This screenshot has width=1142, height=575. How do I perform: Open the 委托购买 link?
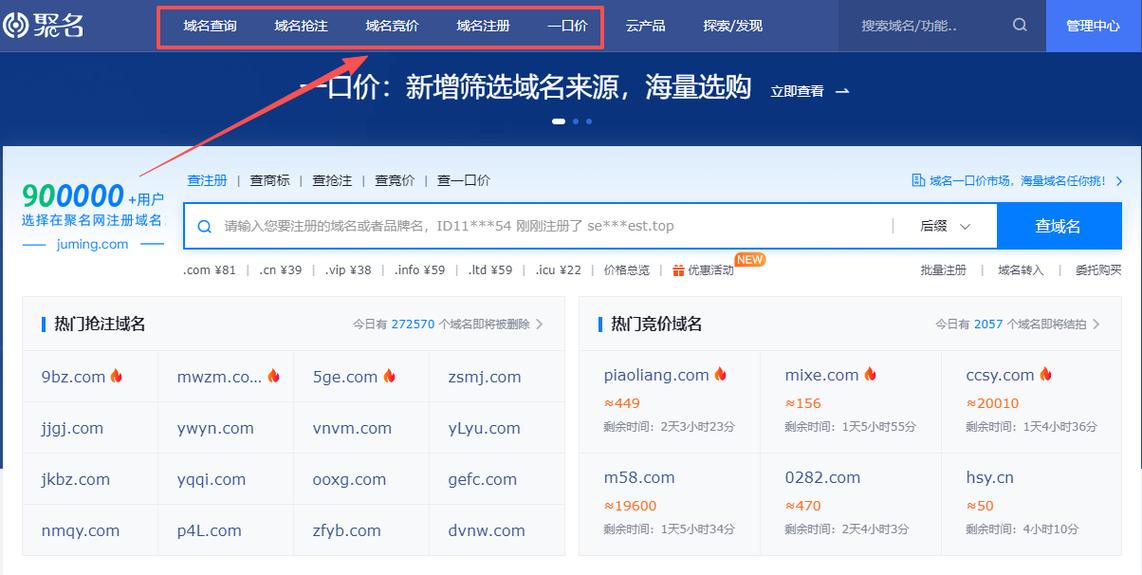pyautogui.click(x=1098, y=270)
